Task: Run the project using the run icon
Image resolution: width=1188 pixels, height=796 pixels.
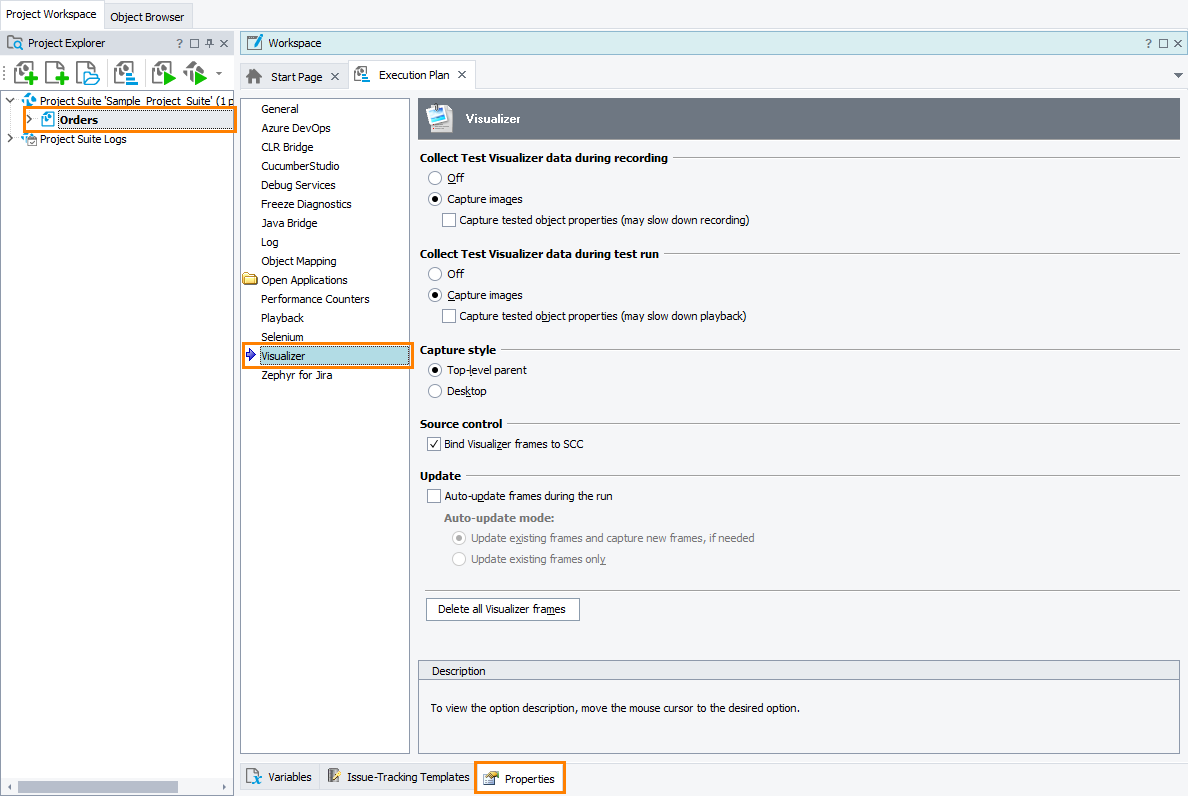Action: pyautogui.click(x=163, y=72)
